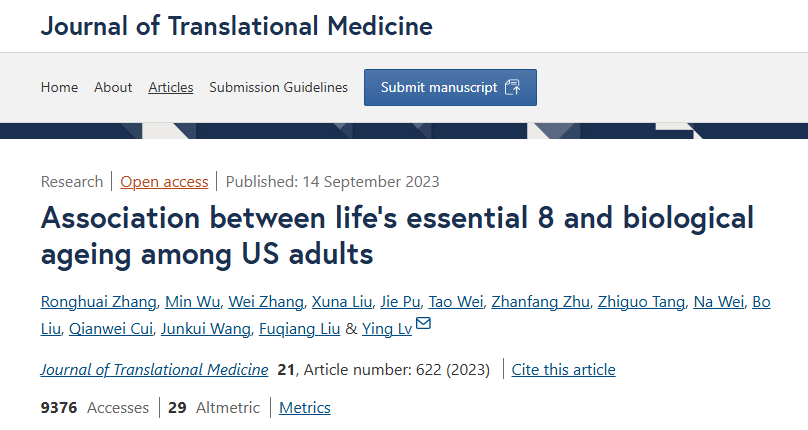Click the Submit manuscript button

[x=450, y=88]
